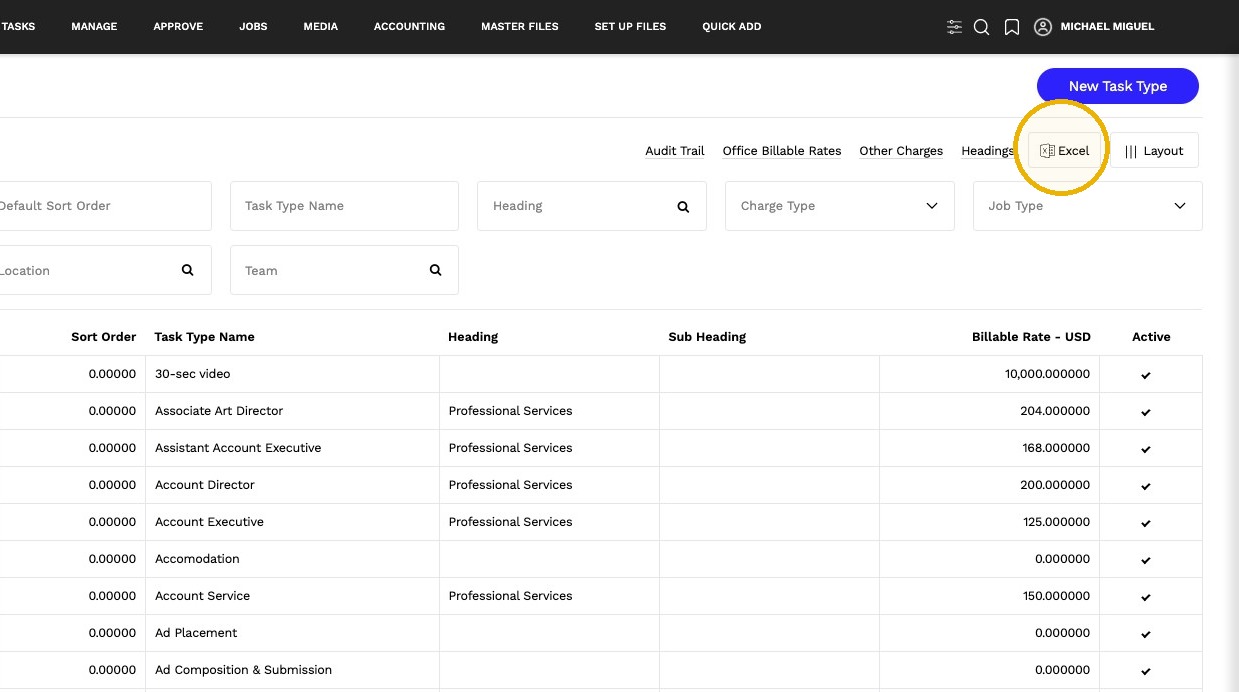
Task: Expand the Job Type dropdown
Action: [1087, 206]
